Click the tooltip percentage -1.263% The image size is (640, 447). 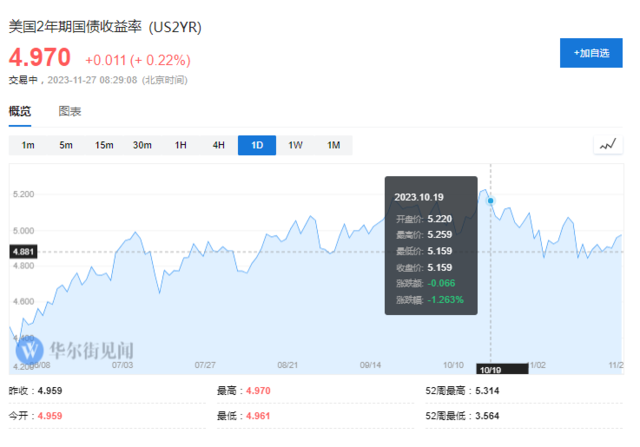click(445, 300)
